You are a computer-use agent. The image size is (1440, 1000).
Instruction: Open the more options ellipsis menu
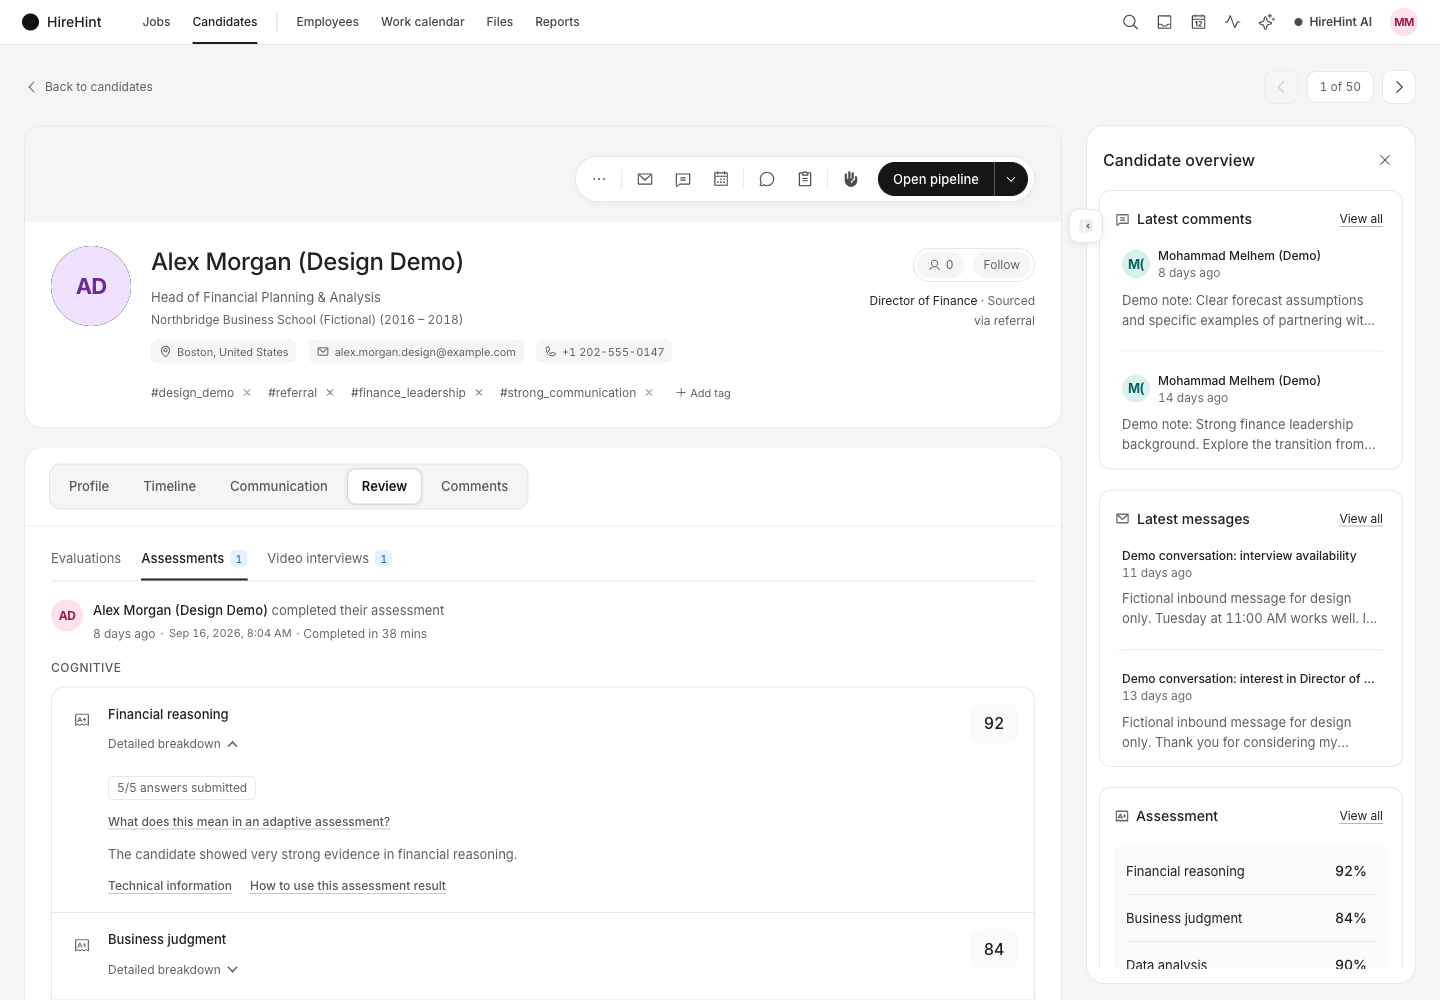(599, 179)
